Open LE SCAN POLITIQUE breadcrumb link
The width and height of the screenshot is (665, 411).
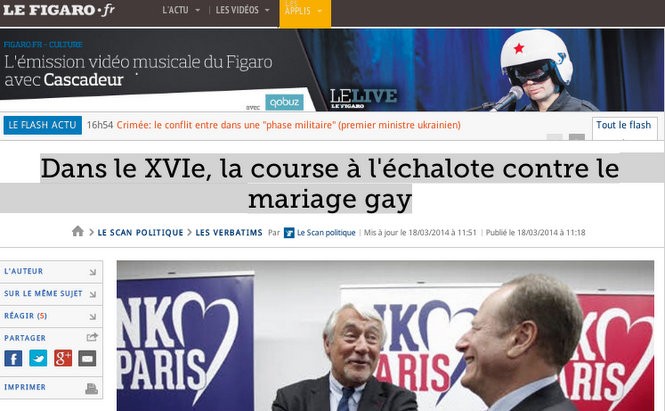(x=140, y=232)
